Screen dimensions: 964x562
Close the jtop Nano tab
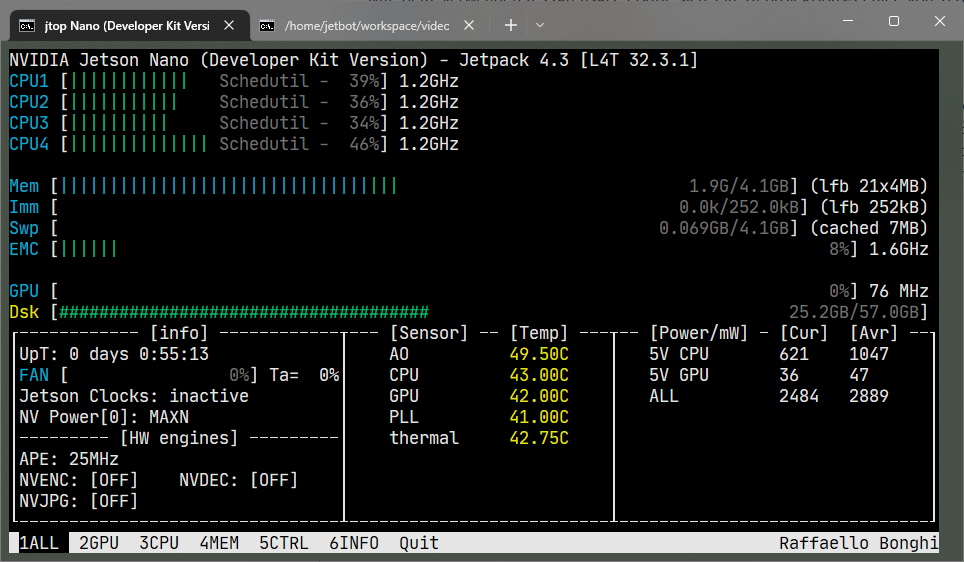pyautogui.click(x=229, y=25)
